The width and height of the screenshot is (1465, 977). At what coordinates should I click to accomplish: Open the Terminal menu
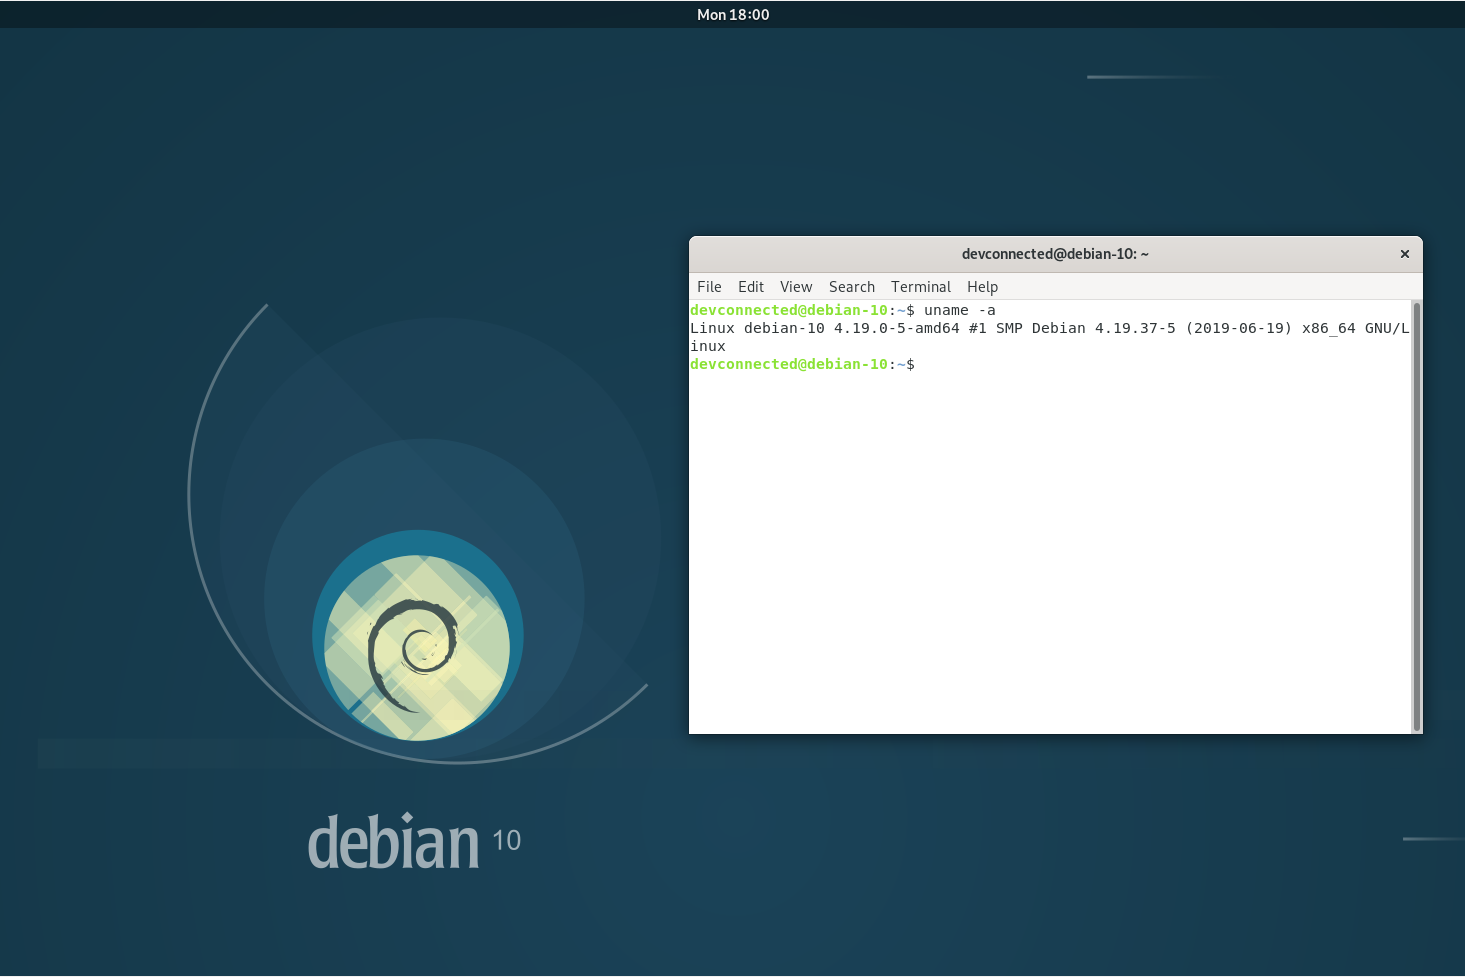click(921, 287)
